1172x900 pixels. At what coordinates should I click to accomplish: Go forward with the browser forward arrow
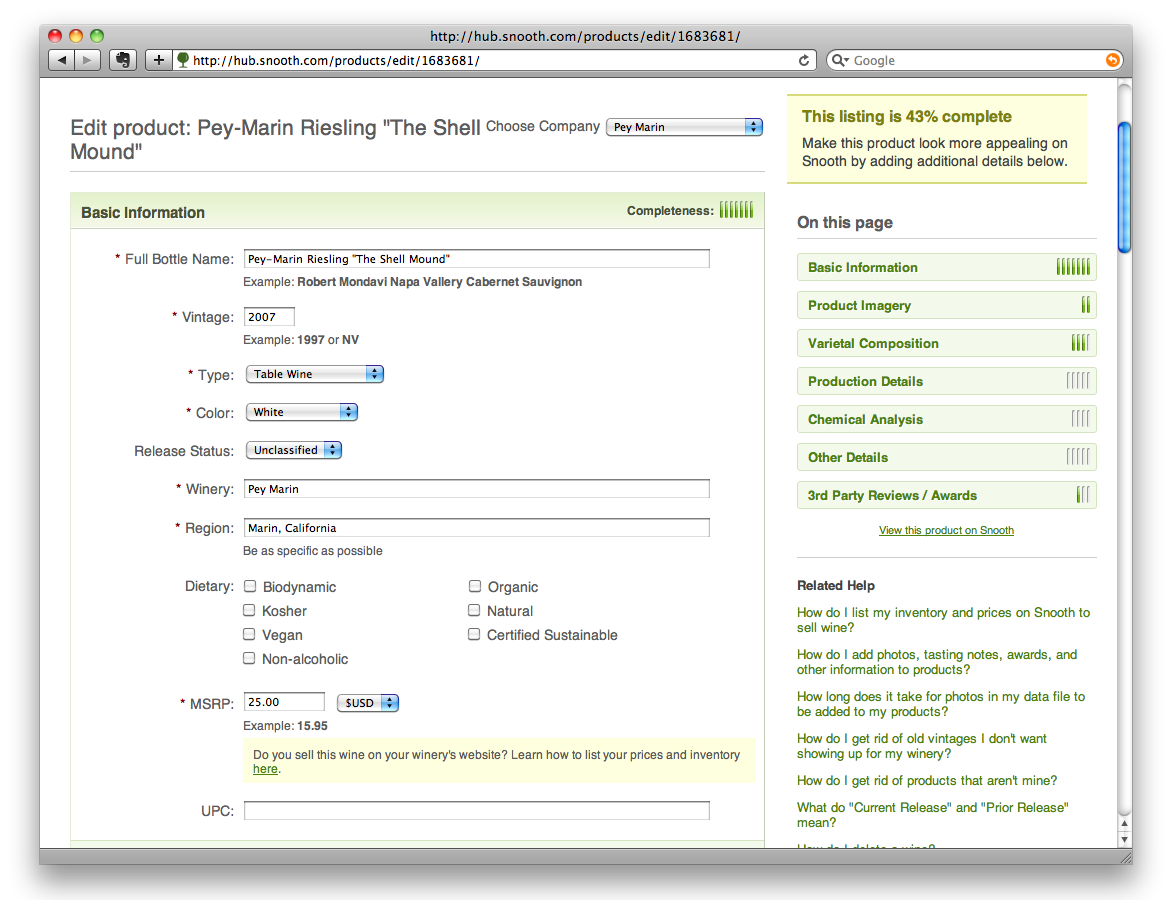pos(87,61)
